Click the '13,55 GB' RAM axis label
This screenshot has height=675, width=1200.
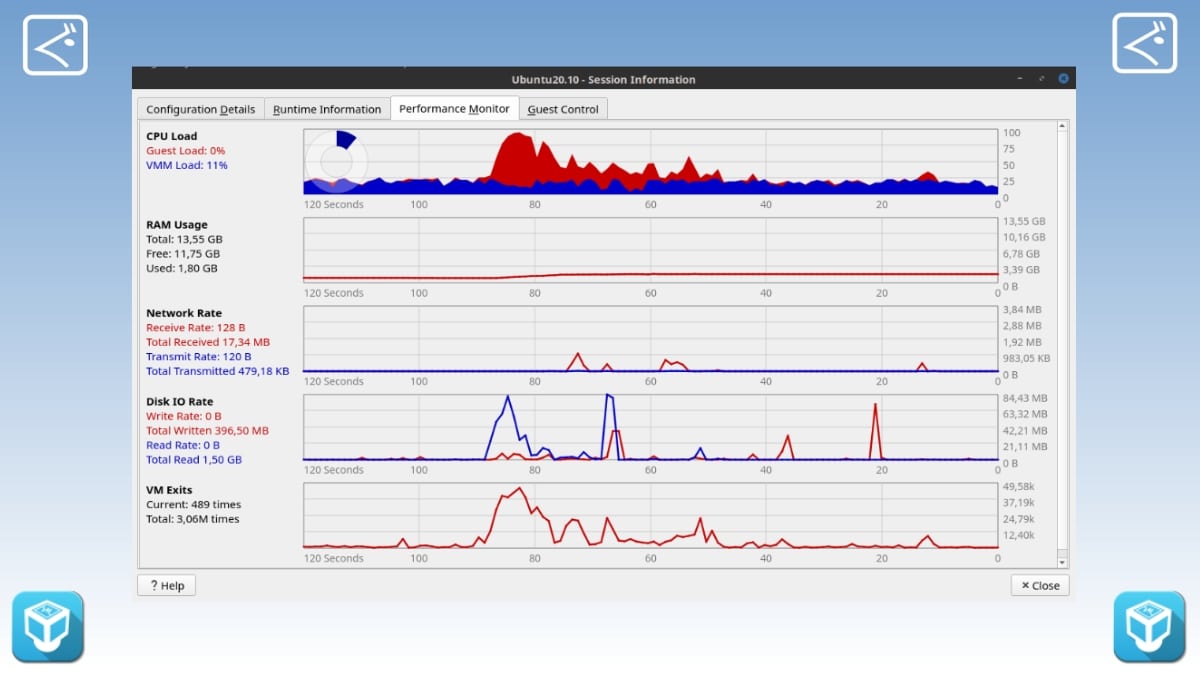click(1024, 221)
